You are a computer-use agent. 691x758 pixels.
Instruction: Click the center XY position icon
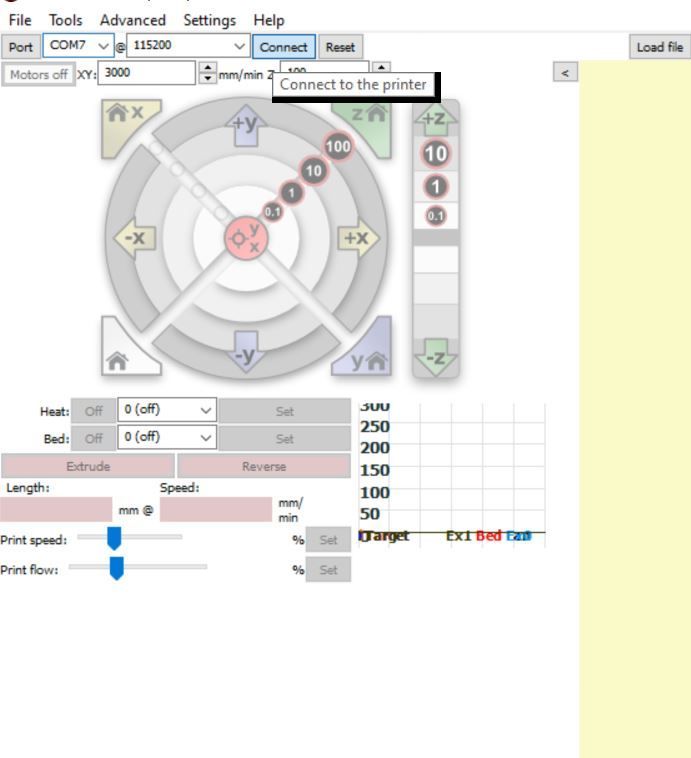[246, 238]
